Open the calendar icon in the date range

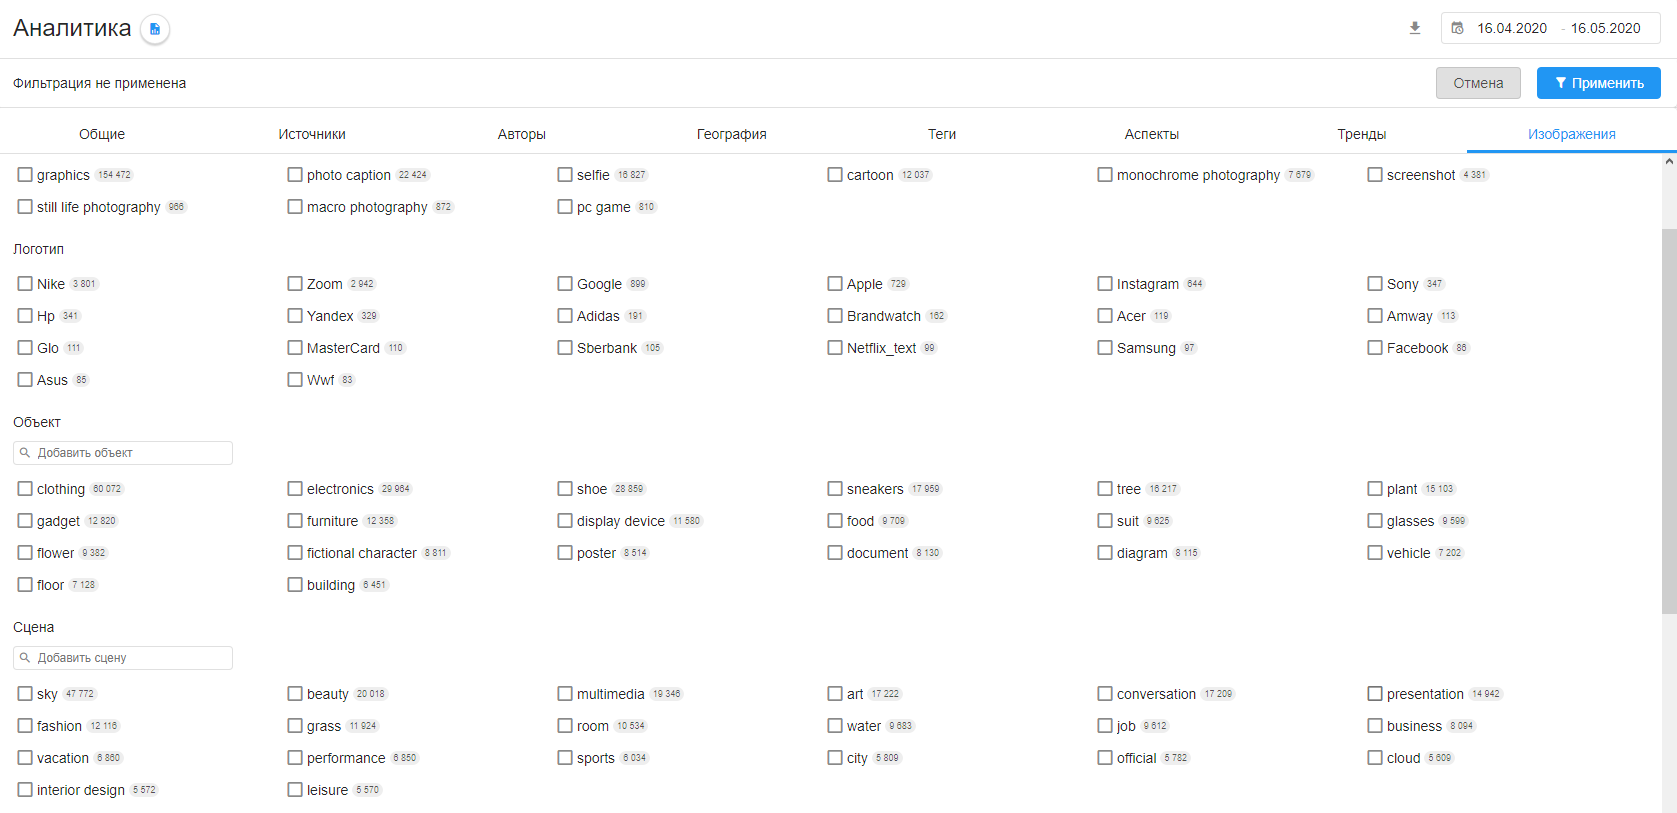coord(1458,28)
